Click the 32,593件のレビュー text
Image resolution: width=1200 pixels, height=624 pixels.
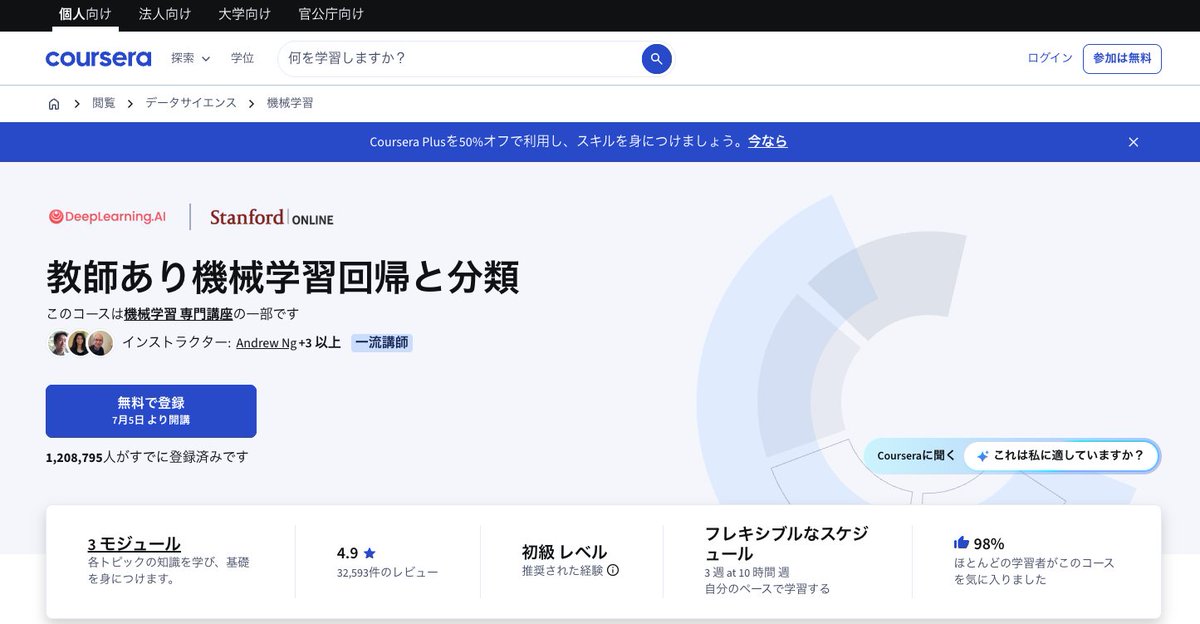tap(387, 573)
